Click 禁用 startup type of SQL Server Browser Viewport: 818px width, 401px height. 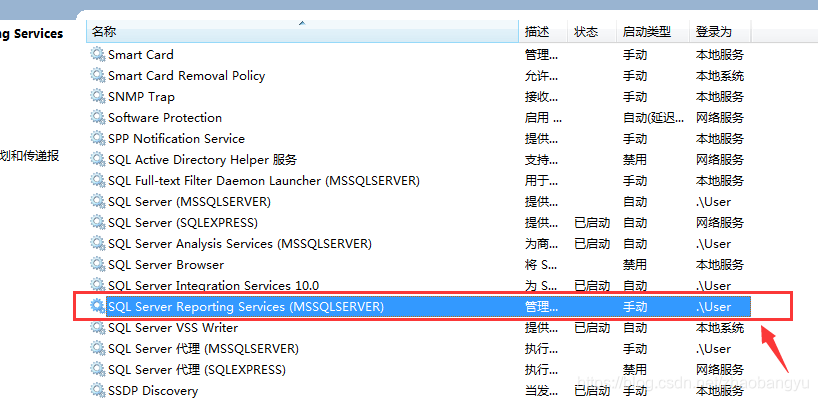coord(635,265)
